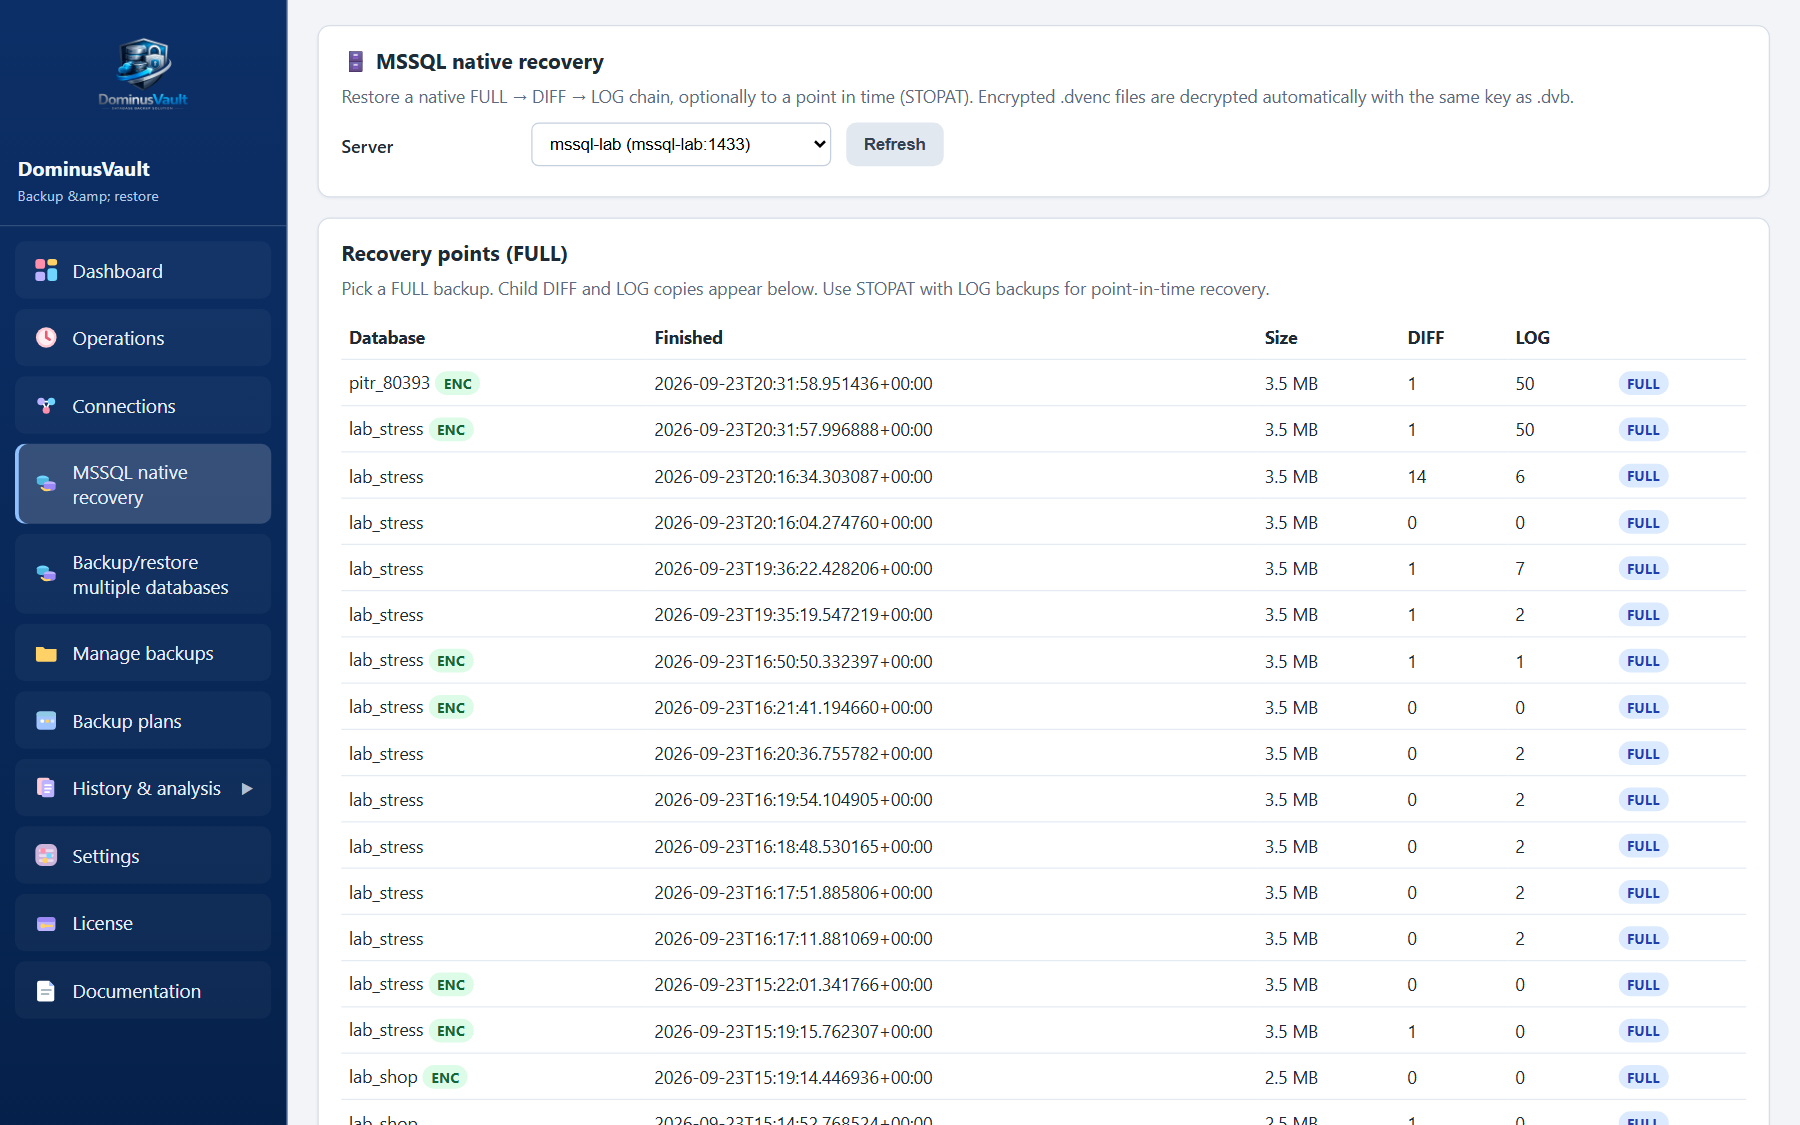Viewport: 1800px width, 1125px height.
Task: Click FULL badge of lab_shop 15:19:14 row
Action: click(1643, 1078)
